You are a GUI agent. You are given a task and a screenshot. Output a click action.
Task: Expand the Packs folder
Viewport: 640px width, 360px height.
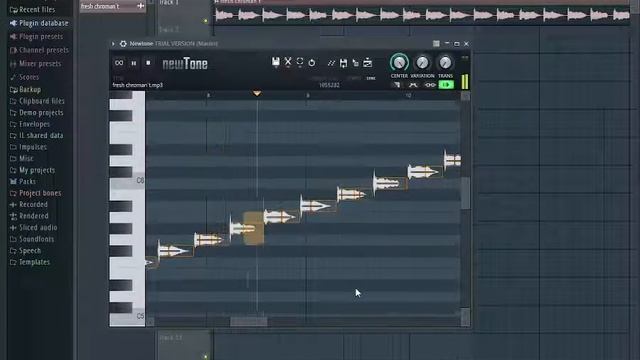click(23, 181)
